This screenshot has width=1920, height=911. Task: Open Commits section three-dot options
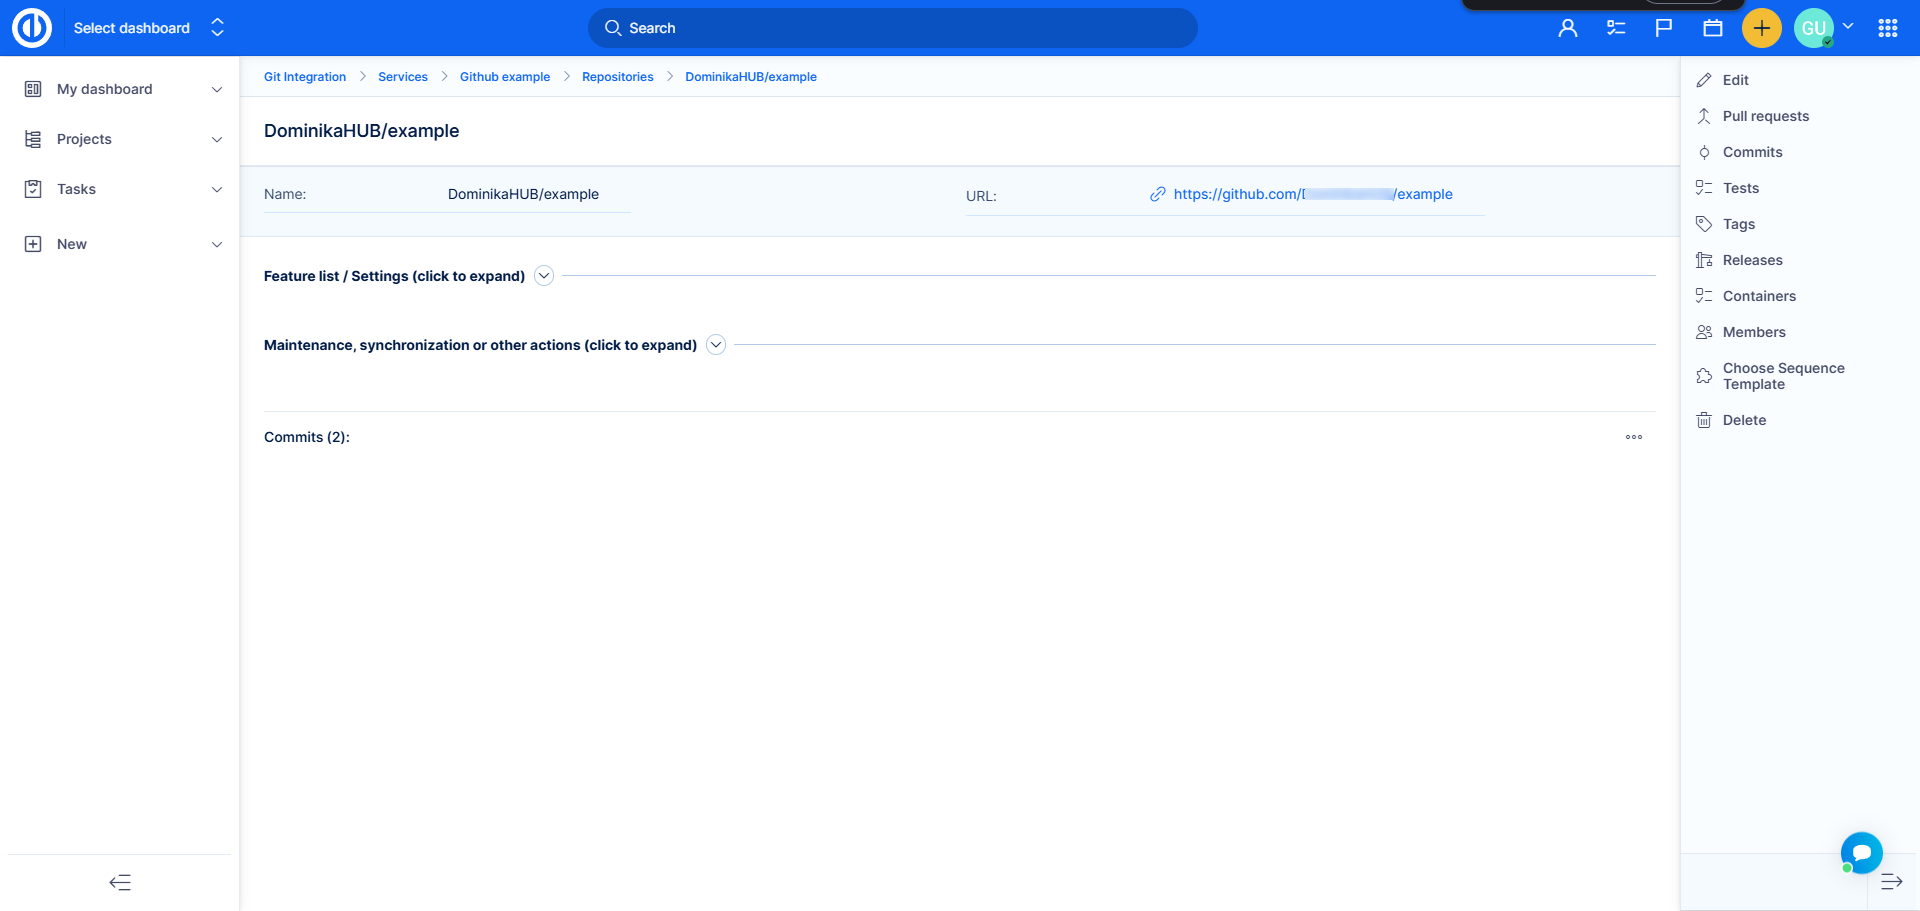1634,437
